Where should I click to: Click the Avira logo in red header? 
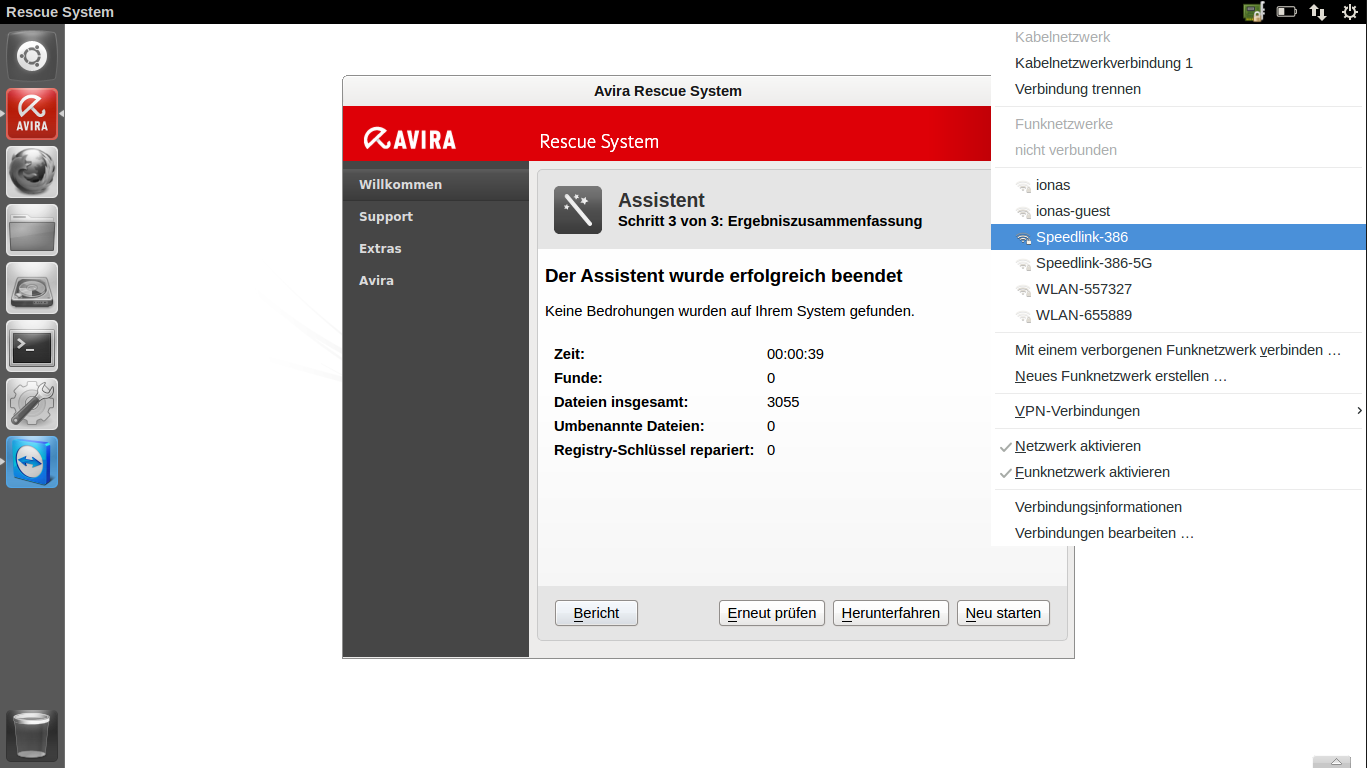[x=410, y=139]
